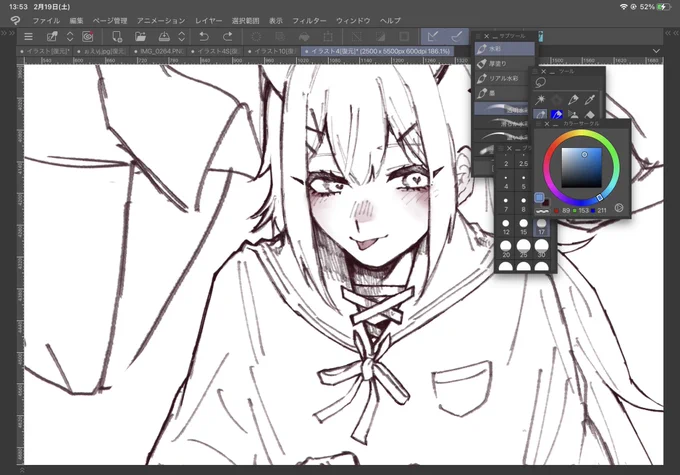The height and width of the screenshot is (475, 680).
Task: Select the Lasso tool in Tool palette
Action: click(x=540, y=82)
